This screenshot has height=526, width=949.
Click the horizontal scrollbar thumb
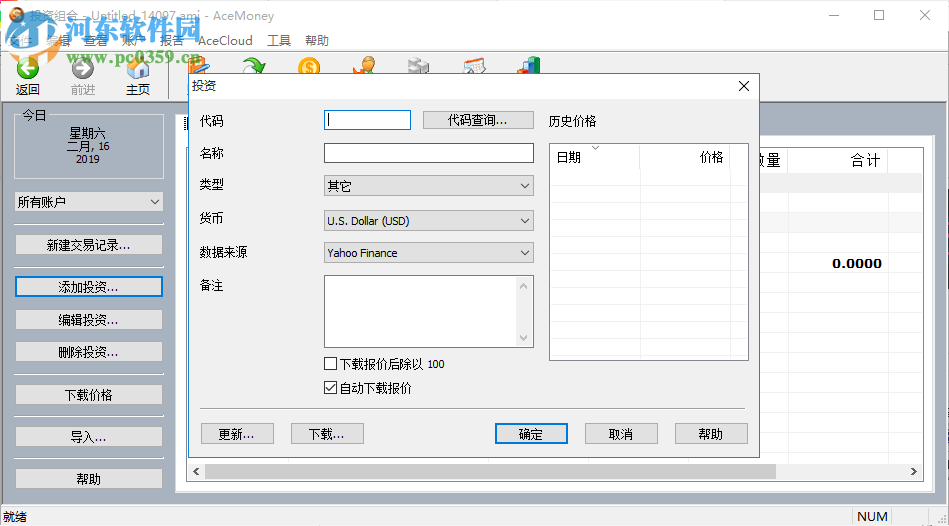tap(490, 472)
